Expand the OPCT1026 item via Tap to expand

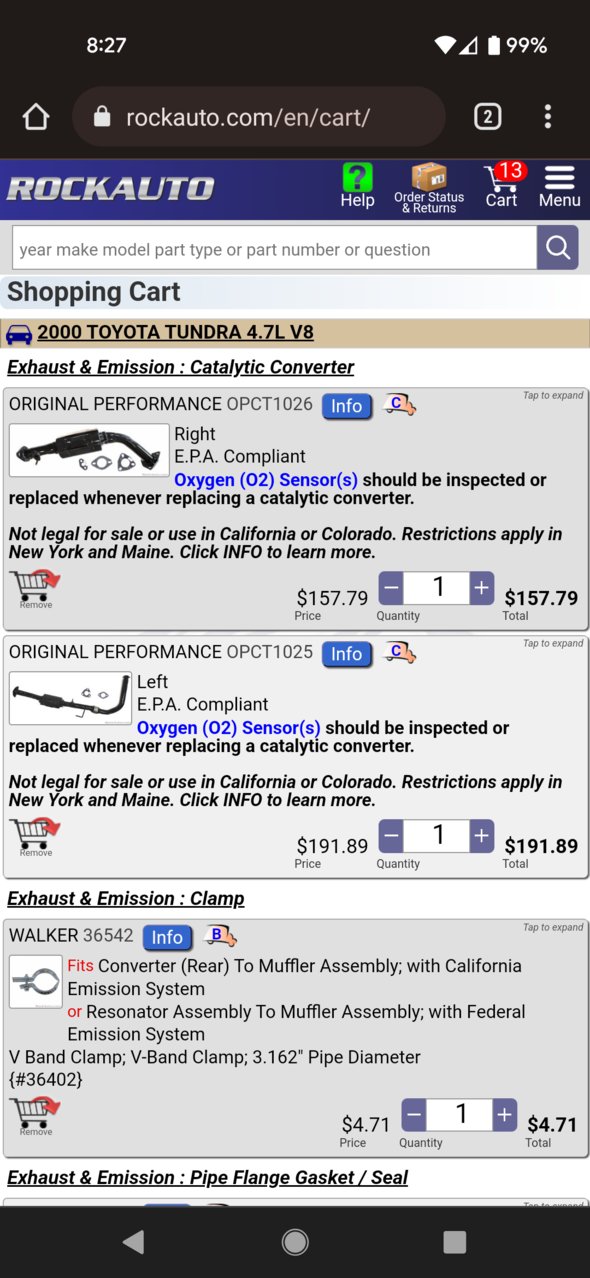553,396
